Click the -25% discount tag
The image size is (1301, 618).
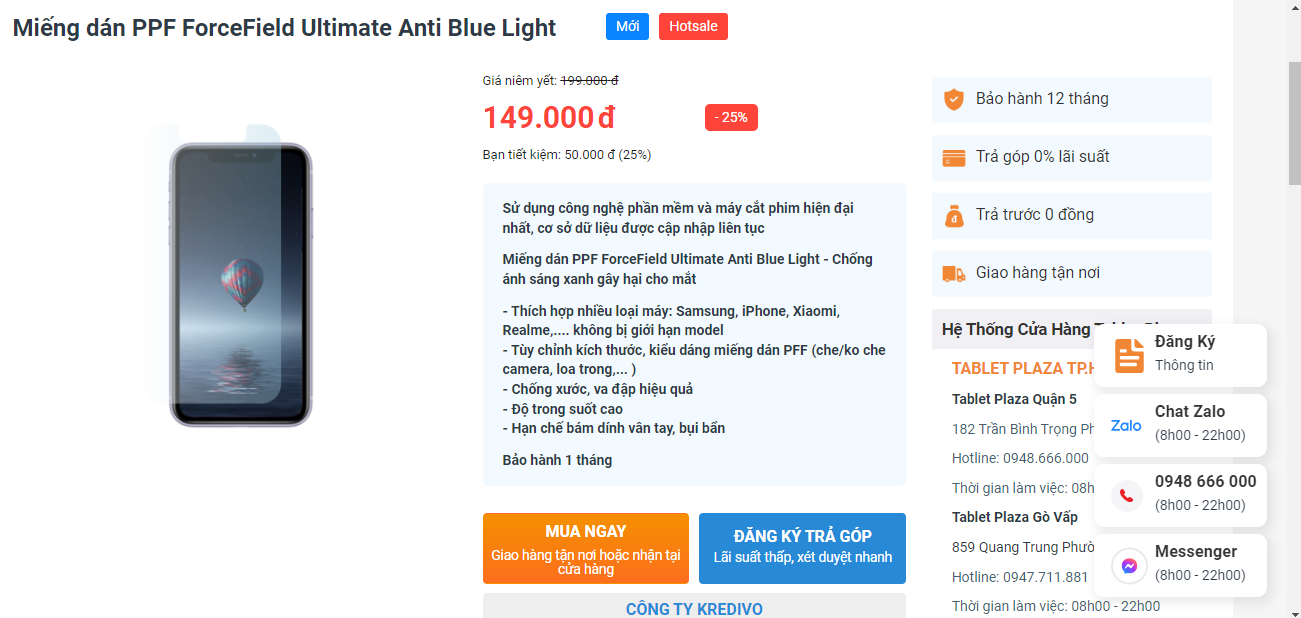731,117
